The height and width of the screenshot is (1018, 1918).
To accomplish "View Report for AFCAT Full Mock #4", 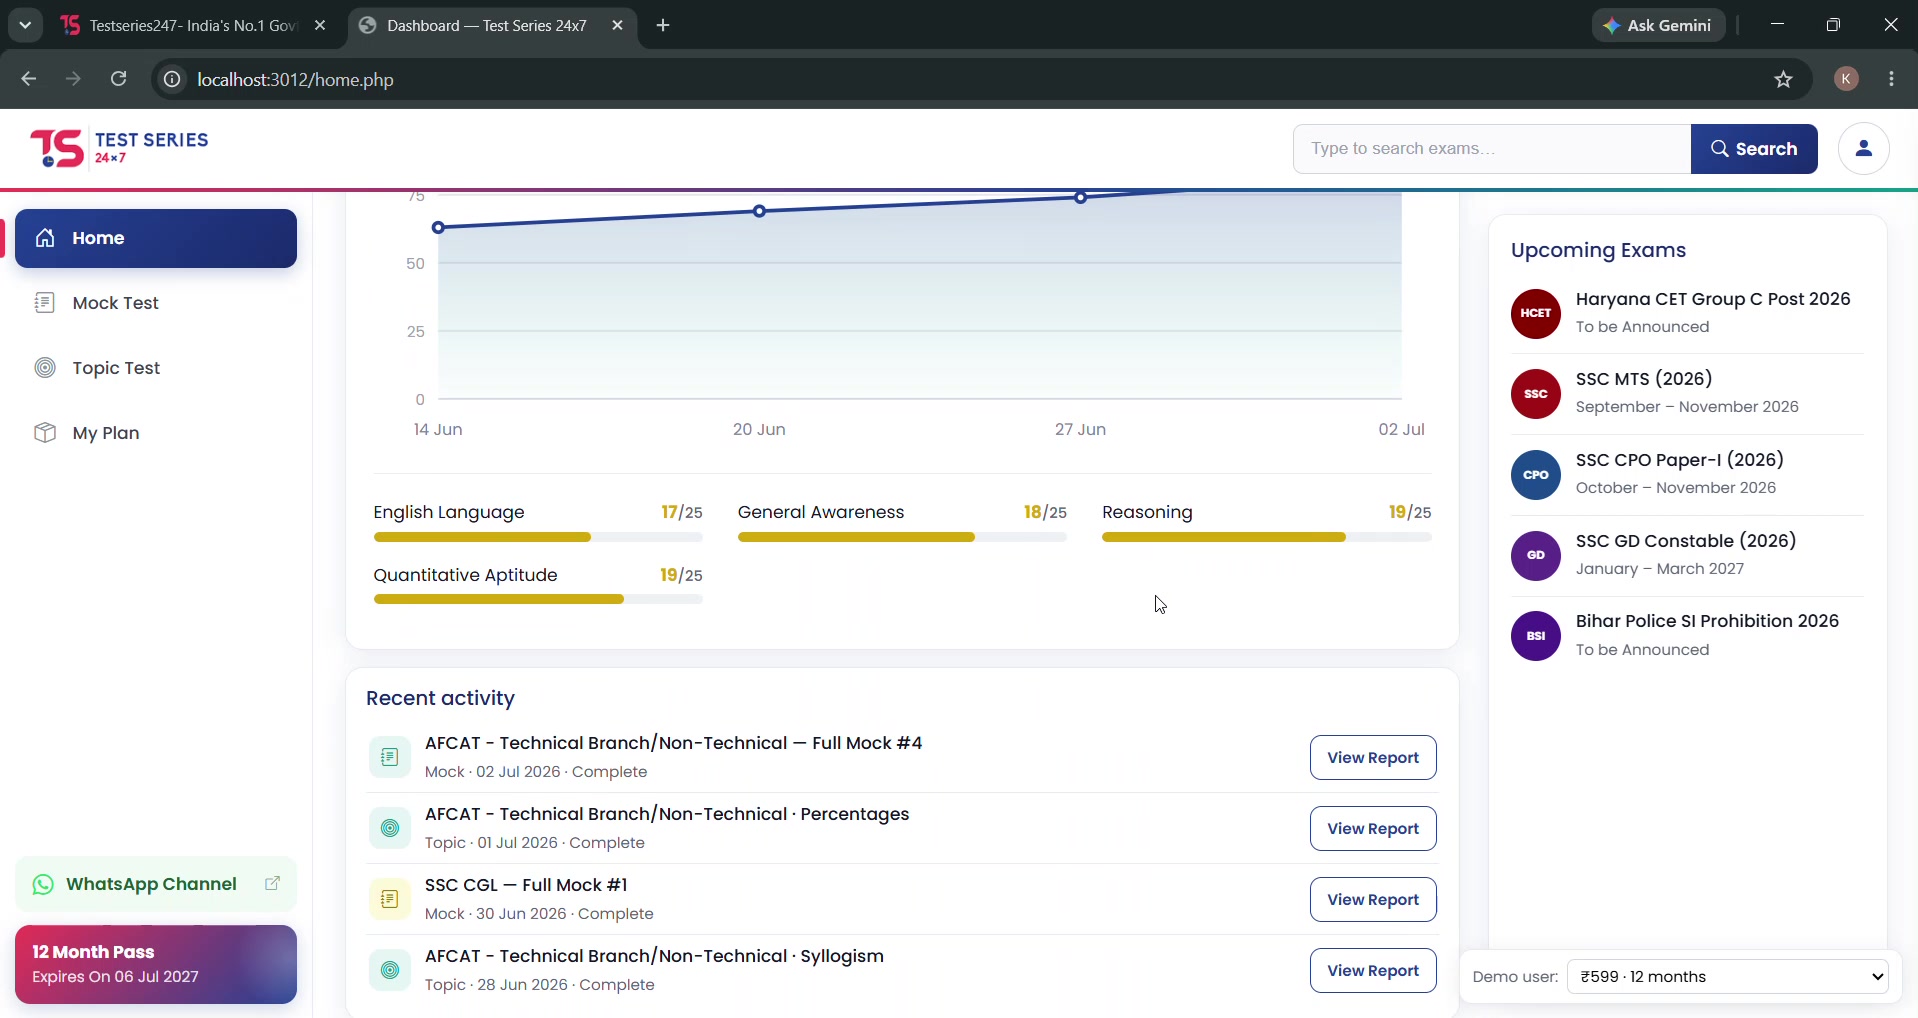I will point(1373,757).
